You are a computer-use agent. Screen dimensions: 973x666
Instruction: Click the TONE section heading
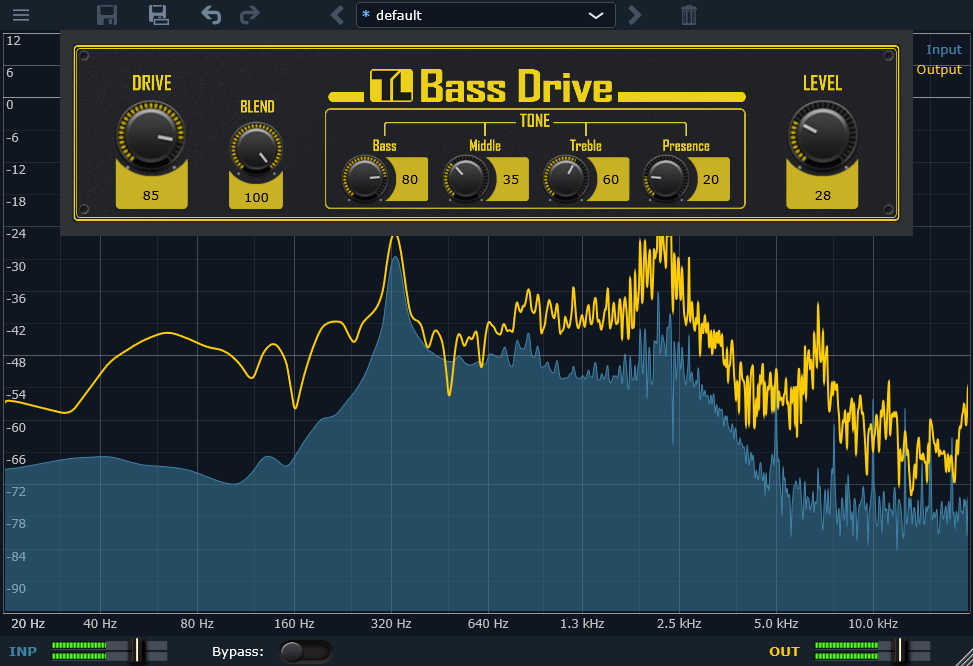pos(535,120)
